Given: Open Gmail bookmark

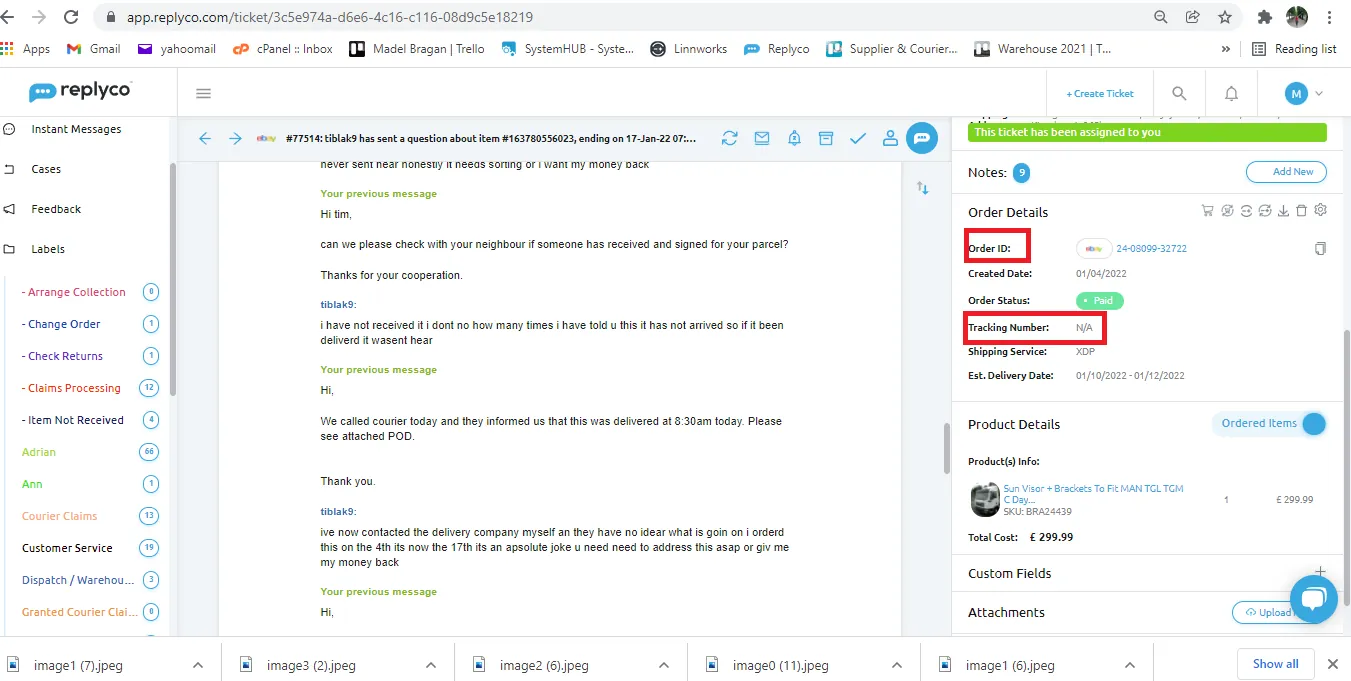Looking at the screenshot, I should click(93, 49).
